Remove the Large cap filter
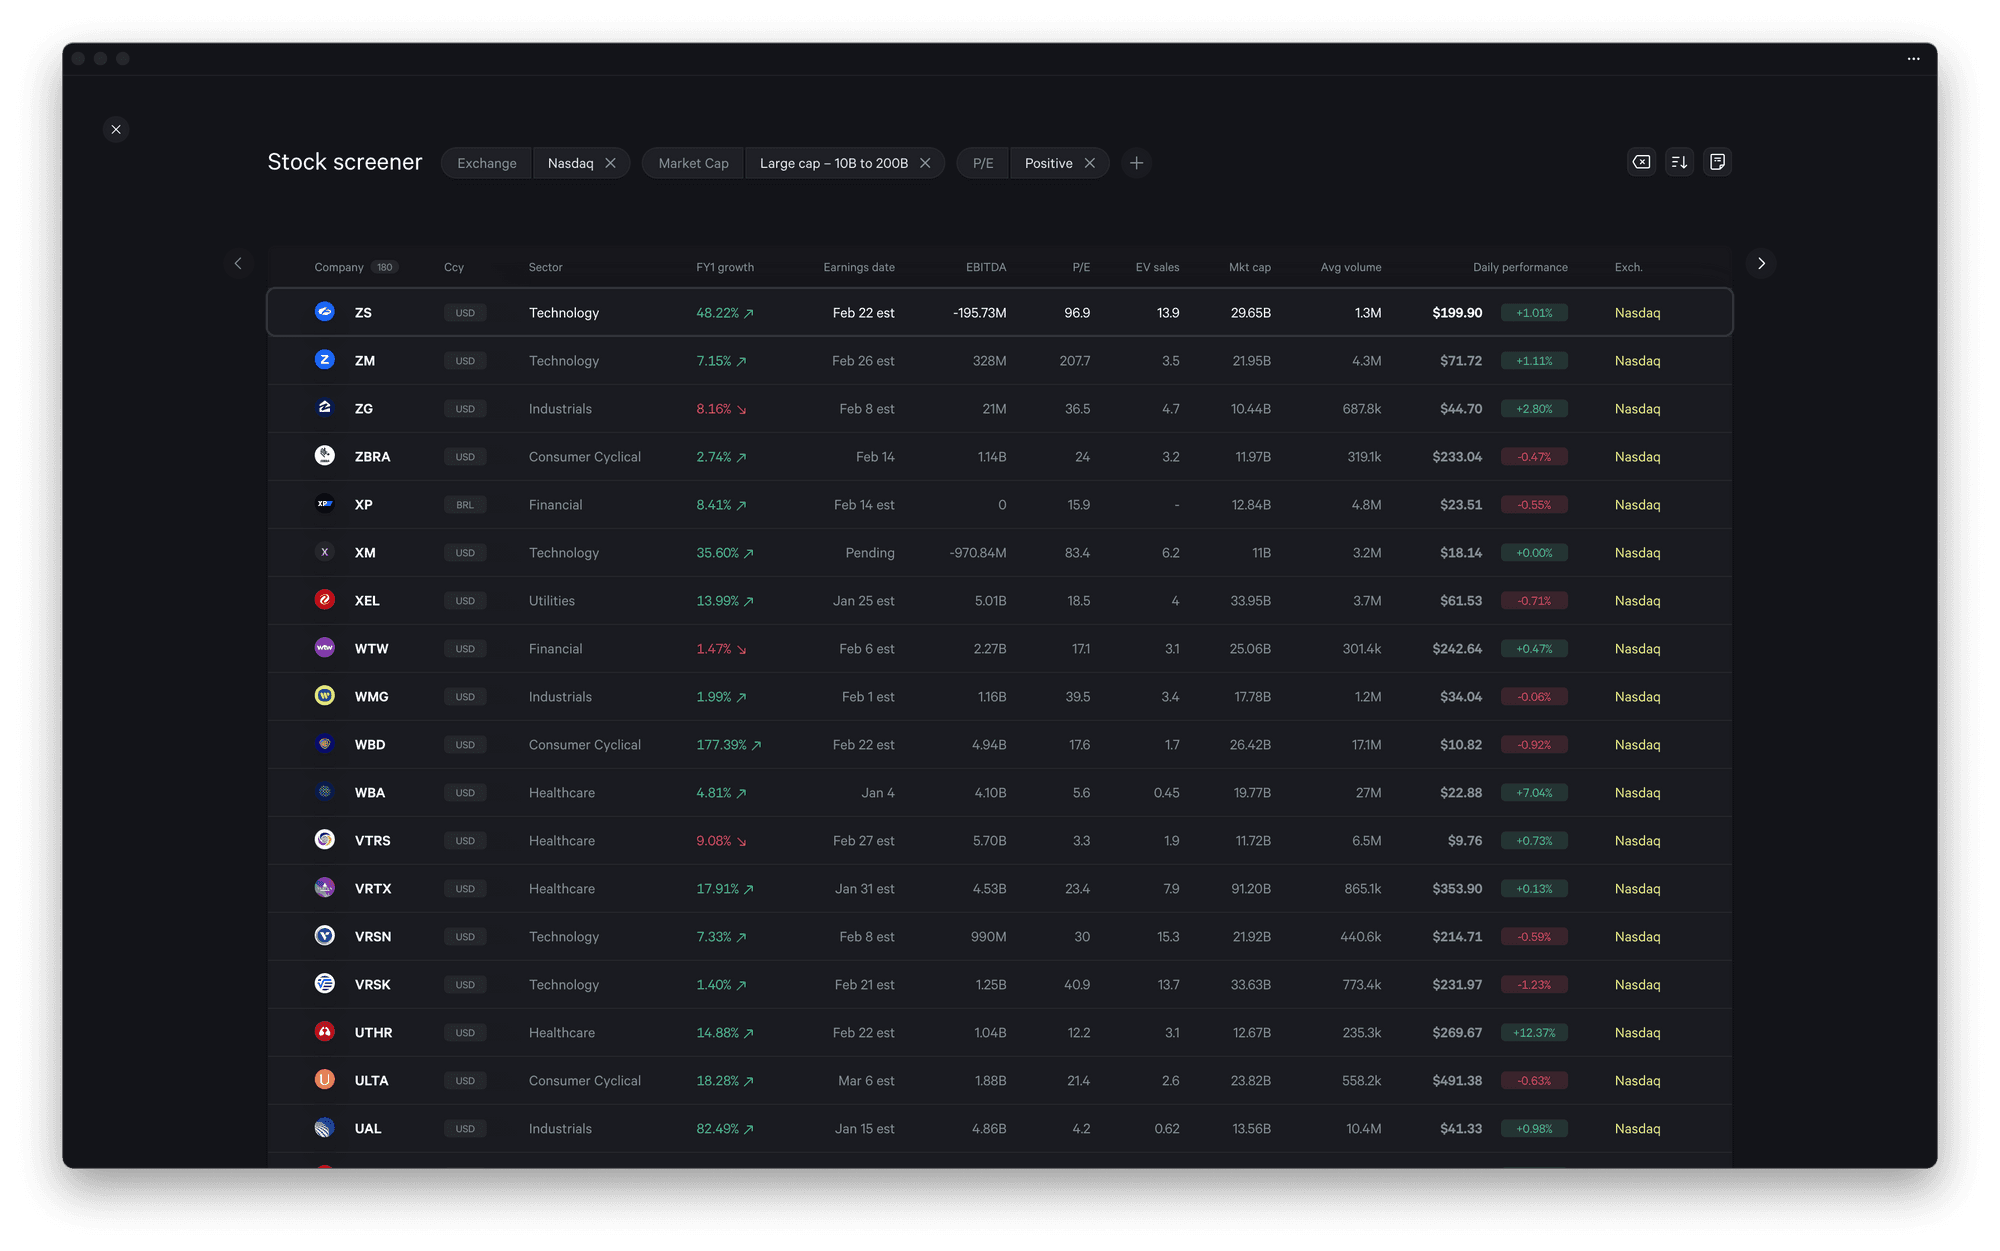 (925, 163)
